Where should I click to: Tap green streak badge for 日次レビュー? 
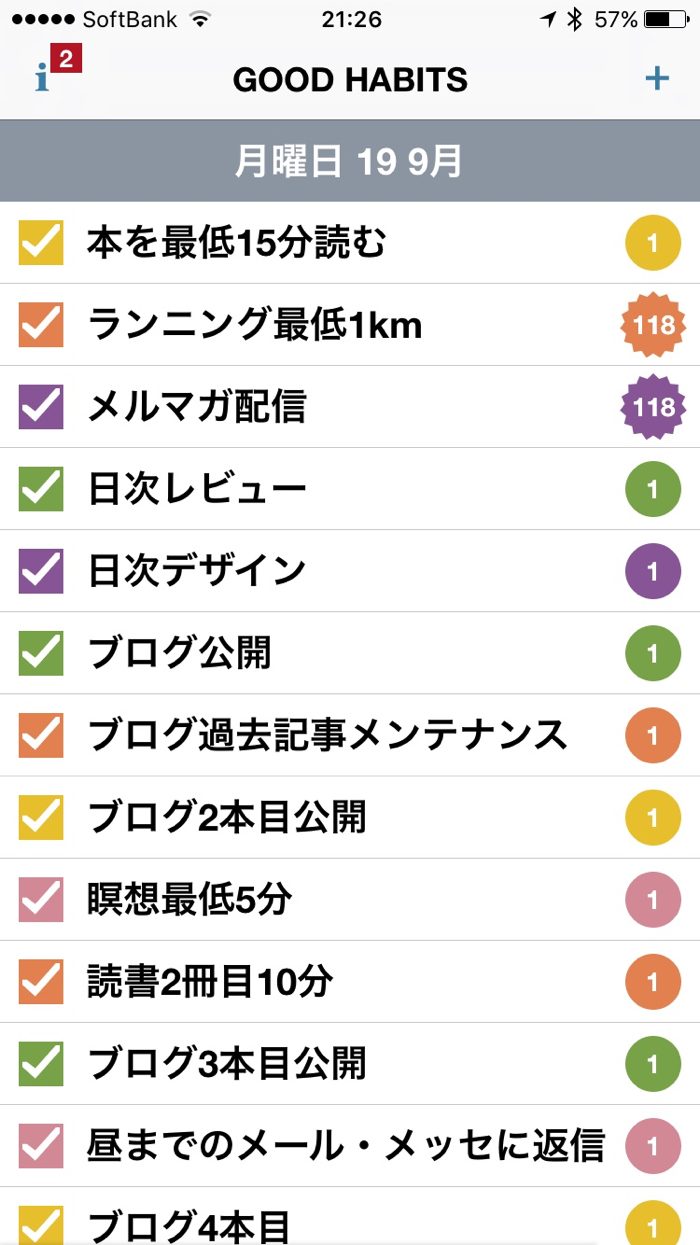tap(653, 489)
